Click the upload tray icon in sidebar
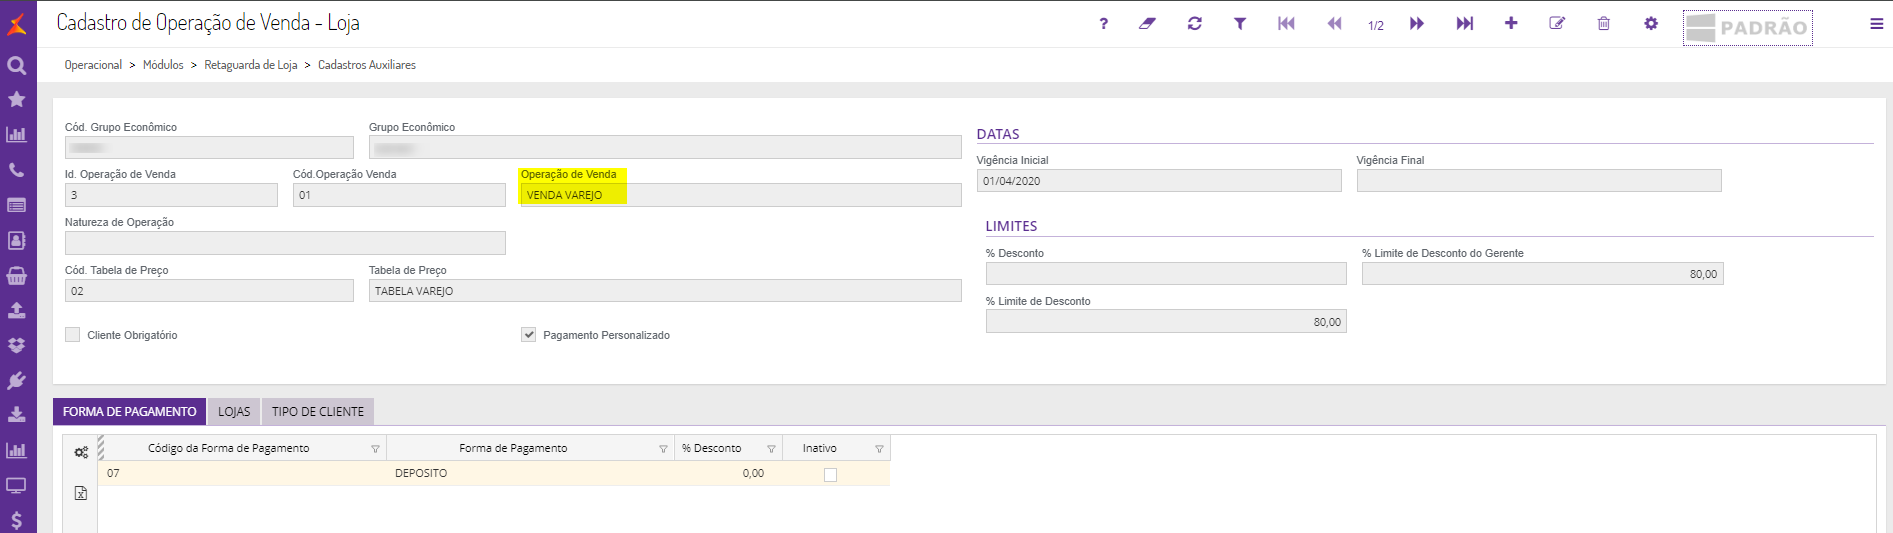This screenshot has width=1893, height=533. (x=17, y=311)
